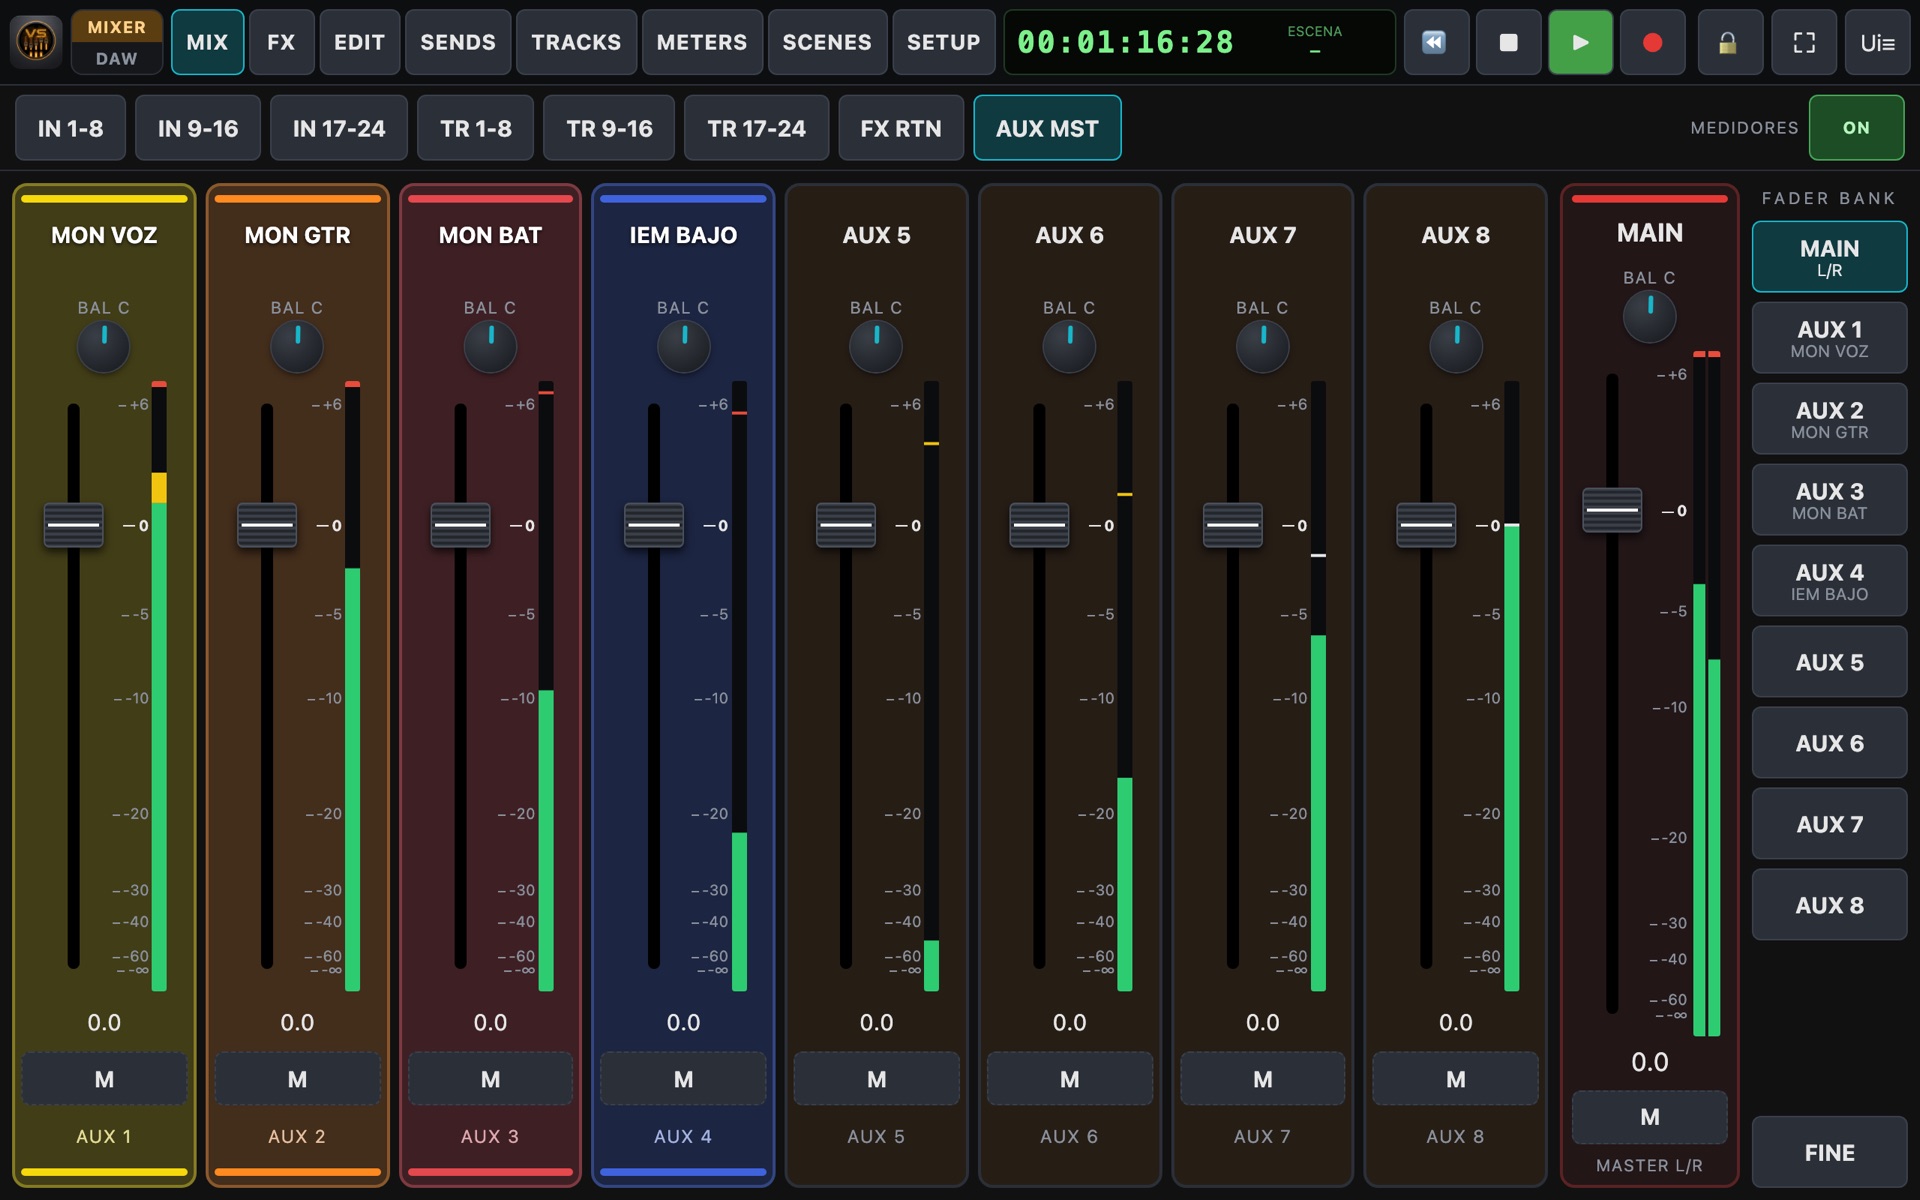This screenshot has width=1920, height=1200.
Task: Mute the MAIN master L/R
Action: click(x=1650, y=1117)
